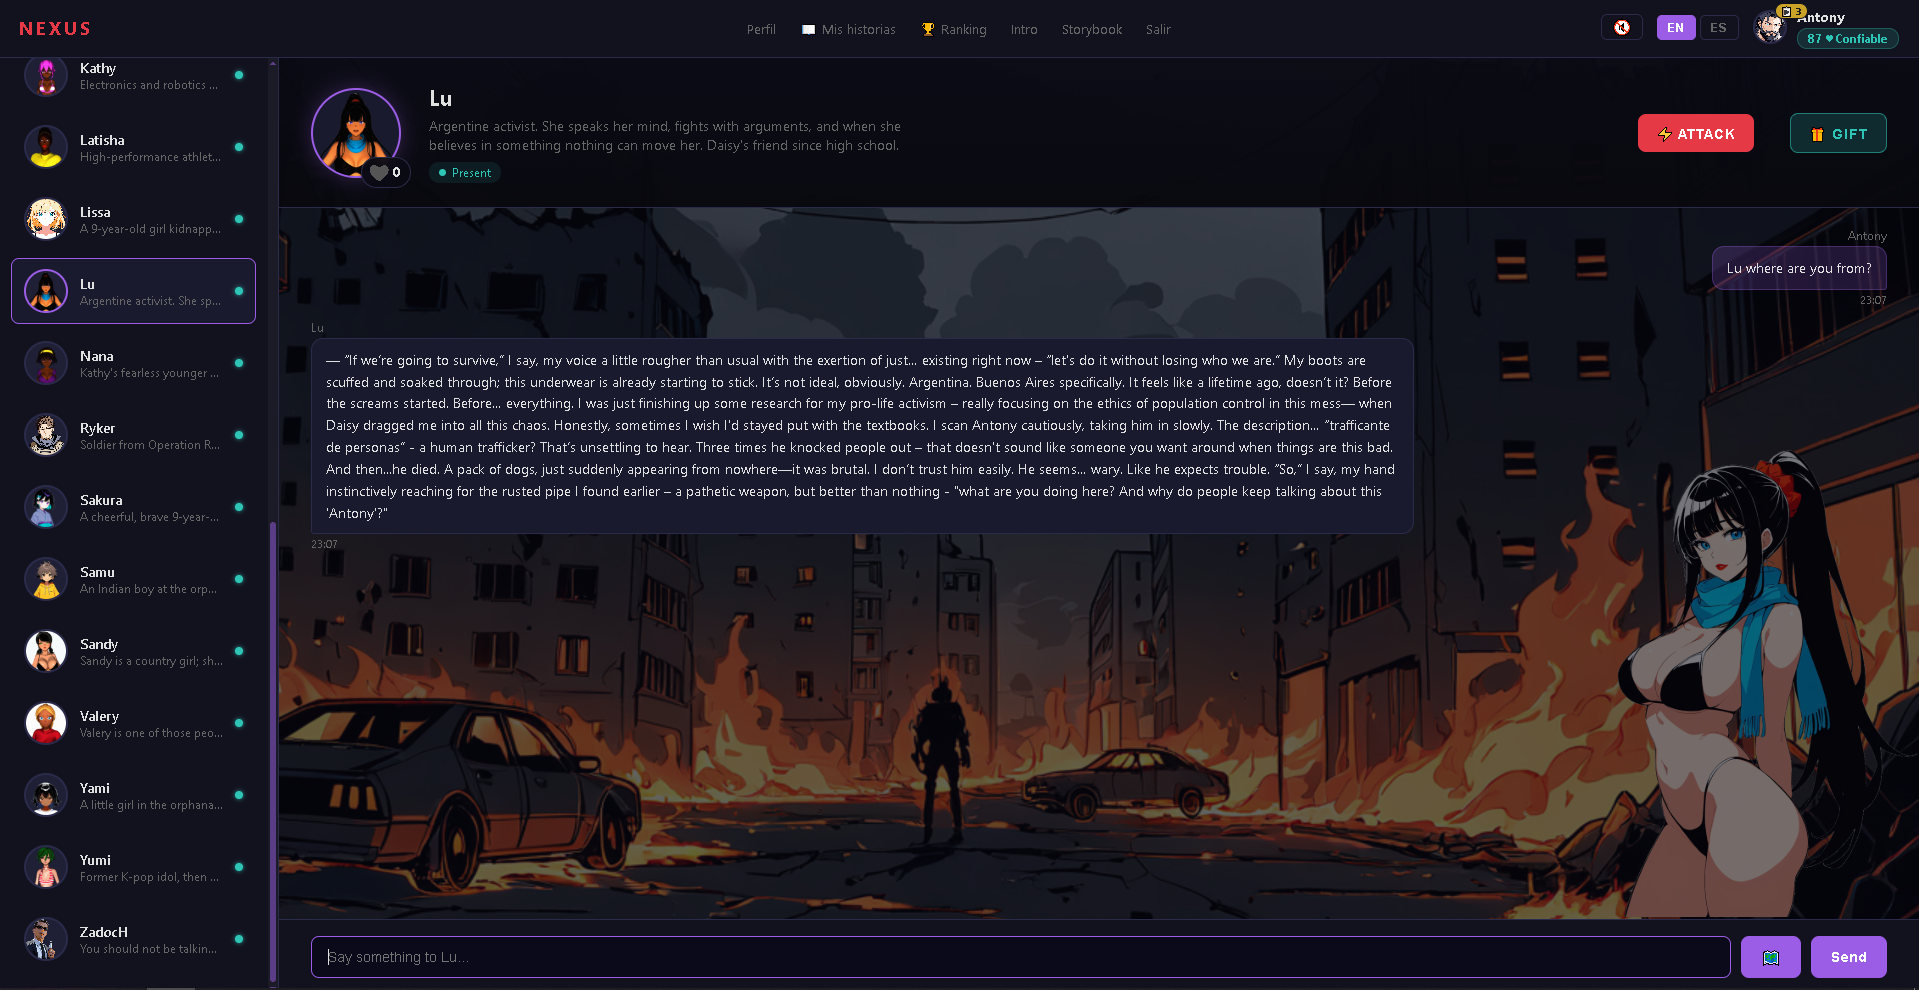This screenshot has height=990, width=1919.
Task: Click the gold badge showing 3
Action: tap(1791, 12)
